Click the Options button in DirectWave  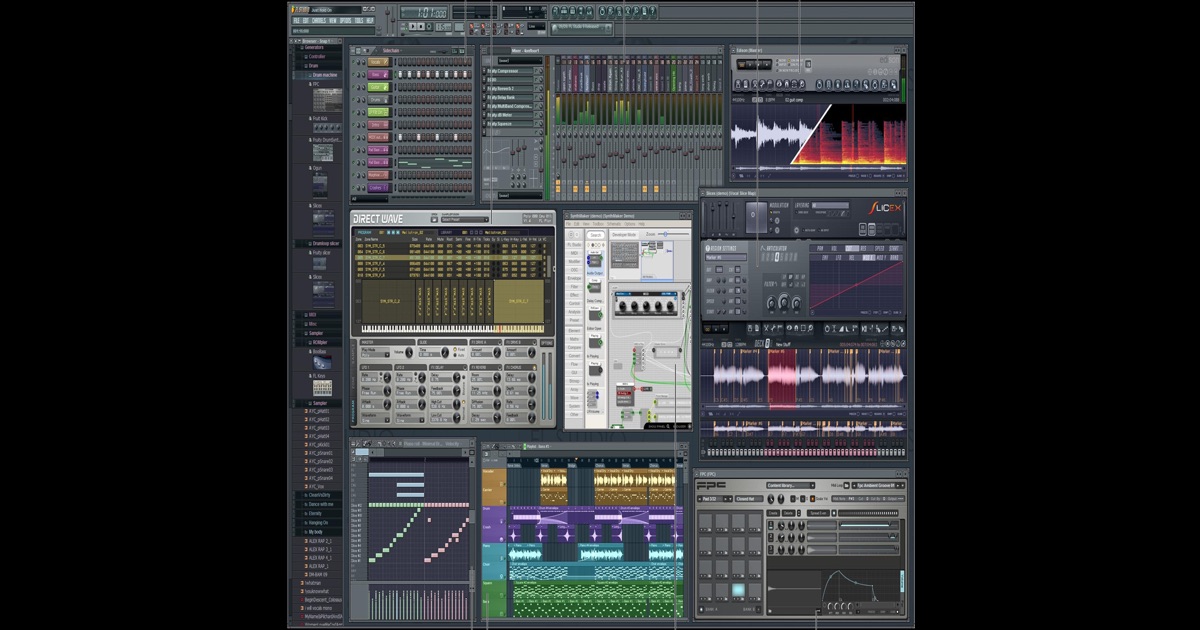tap(547, 341)
